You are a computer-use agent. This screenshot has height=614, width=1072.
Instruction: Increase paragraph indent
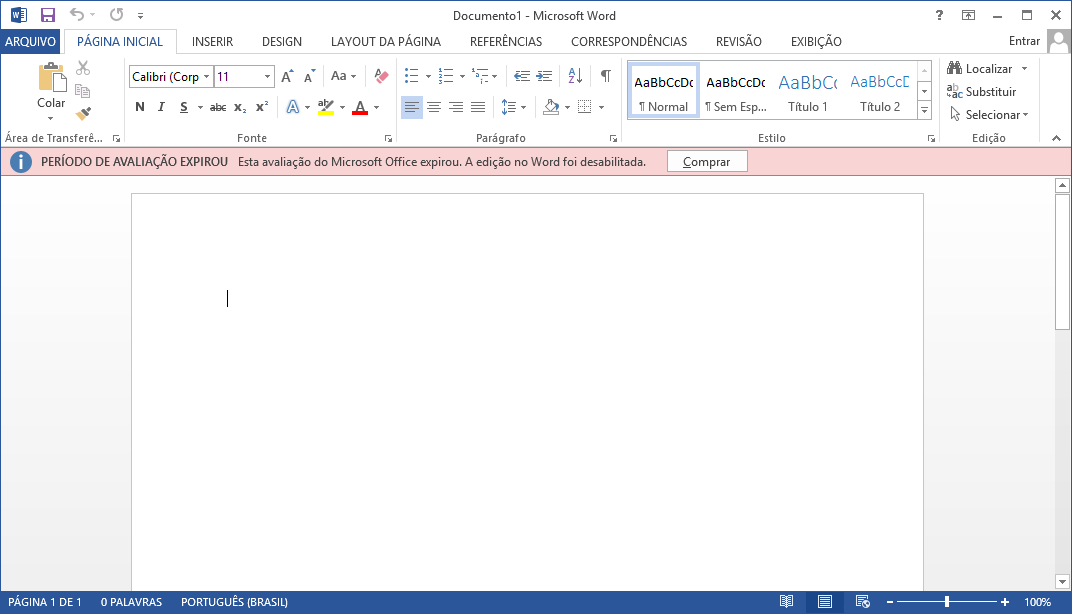tap(544, 76)
